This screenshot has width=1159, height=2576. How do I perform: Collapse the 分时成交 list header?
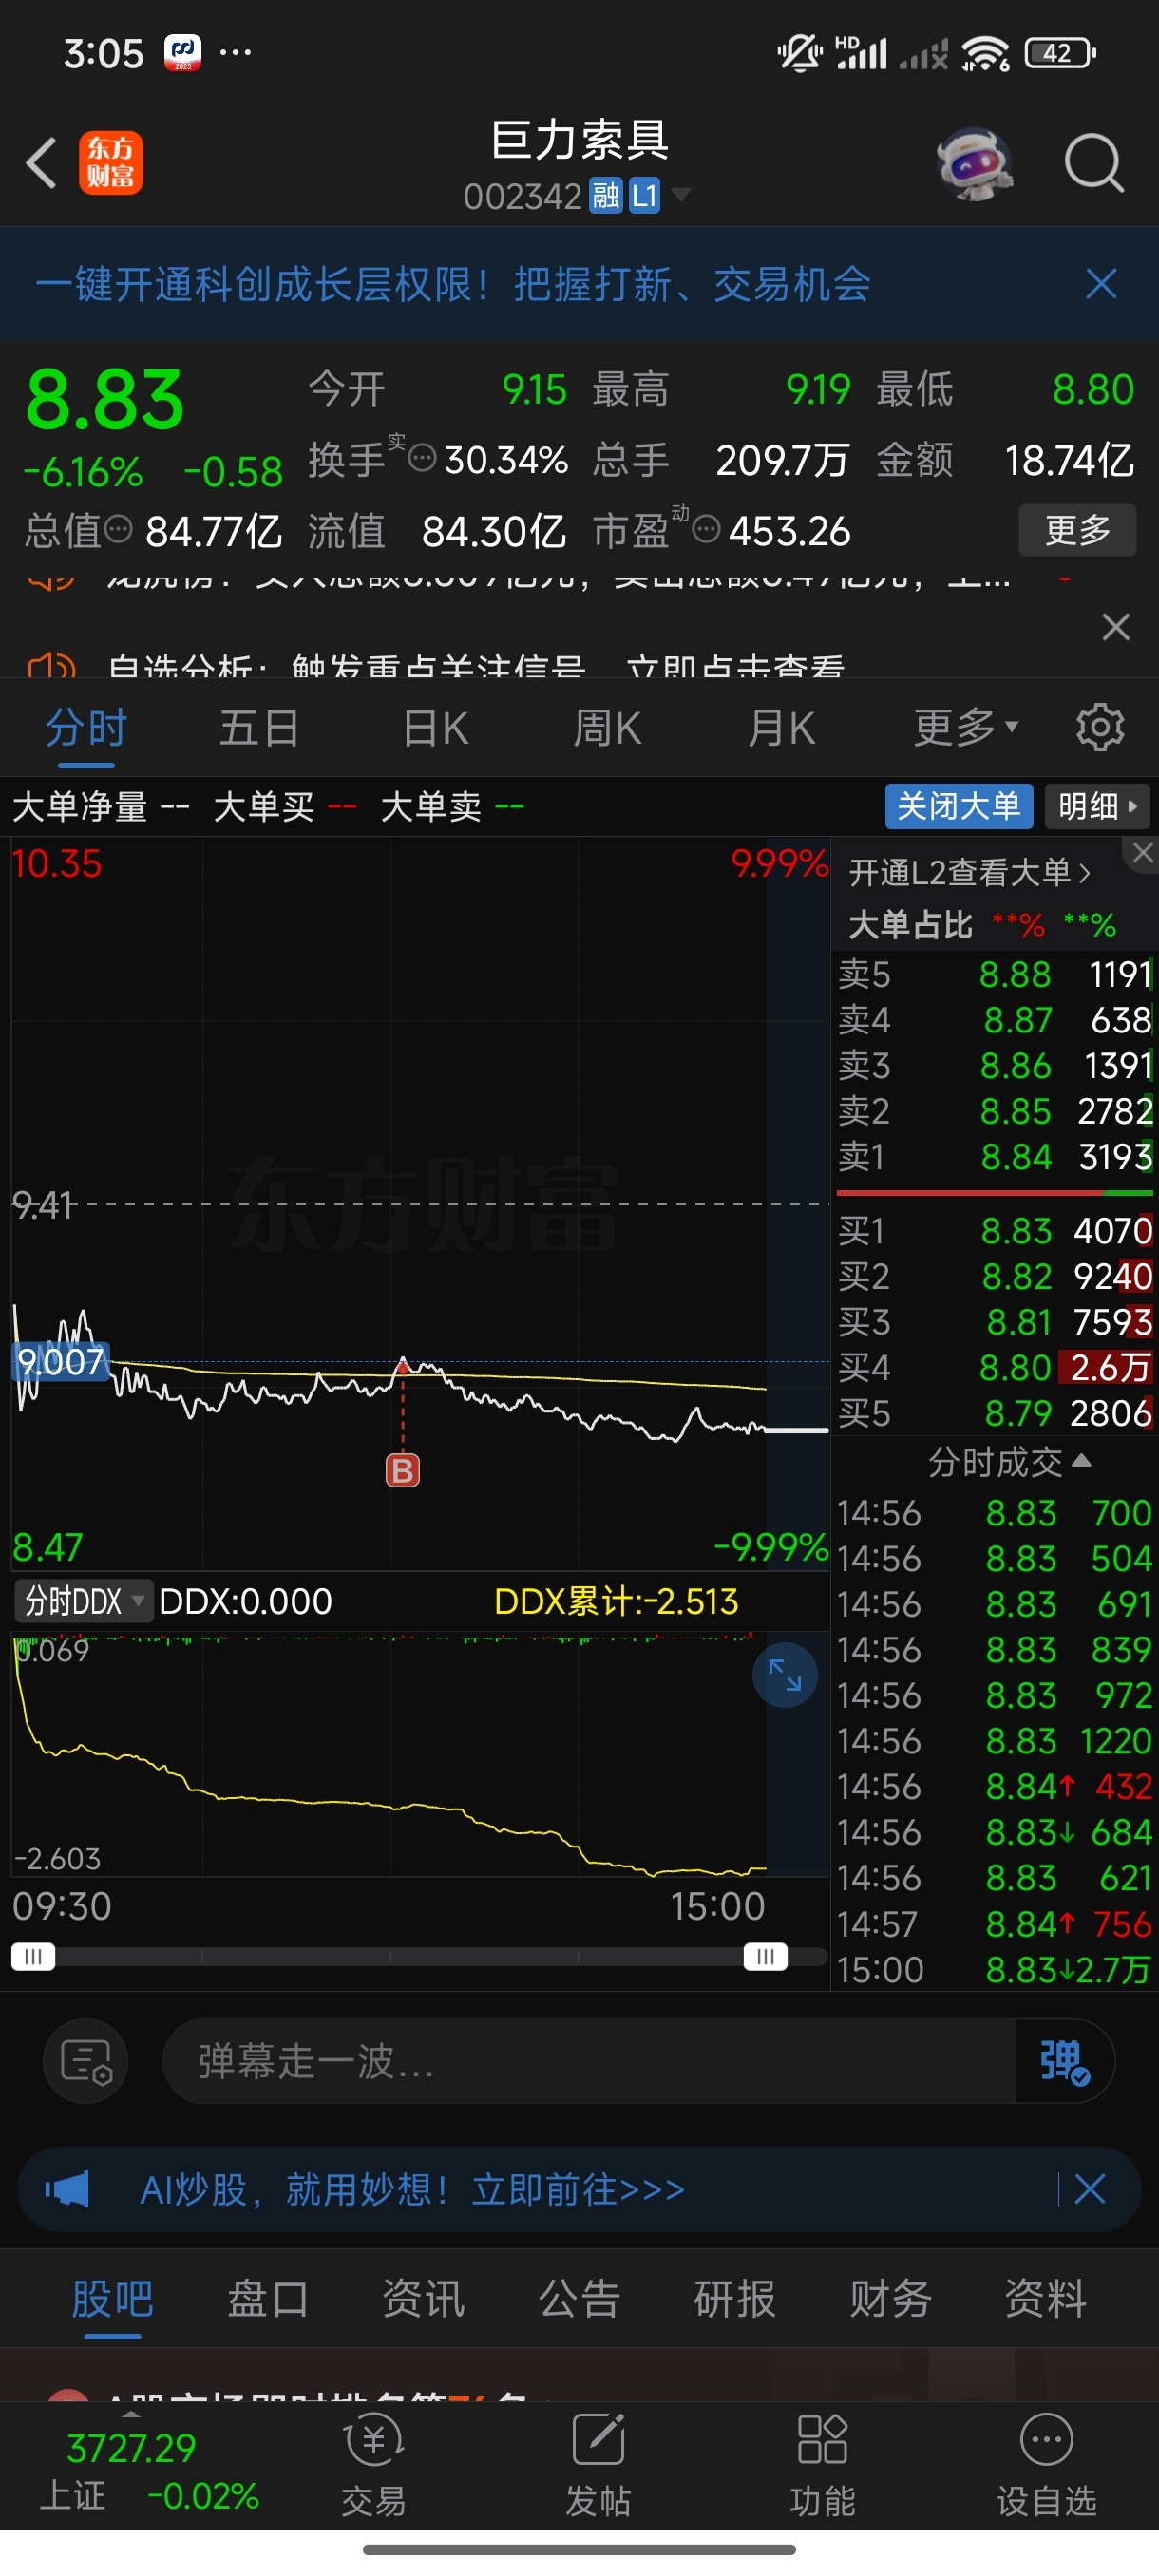click(1008, 1462)
